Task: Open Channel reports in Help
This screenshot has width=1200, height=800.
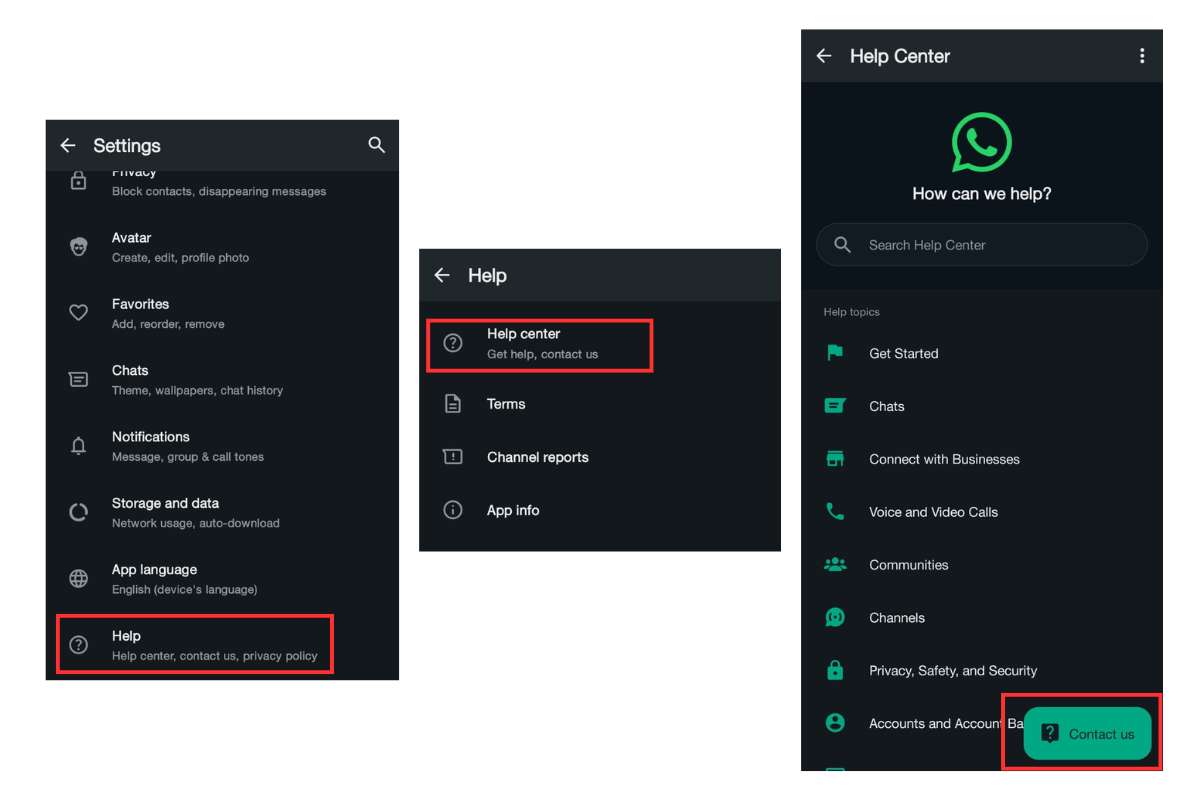Action: 600,457
